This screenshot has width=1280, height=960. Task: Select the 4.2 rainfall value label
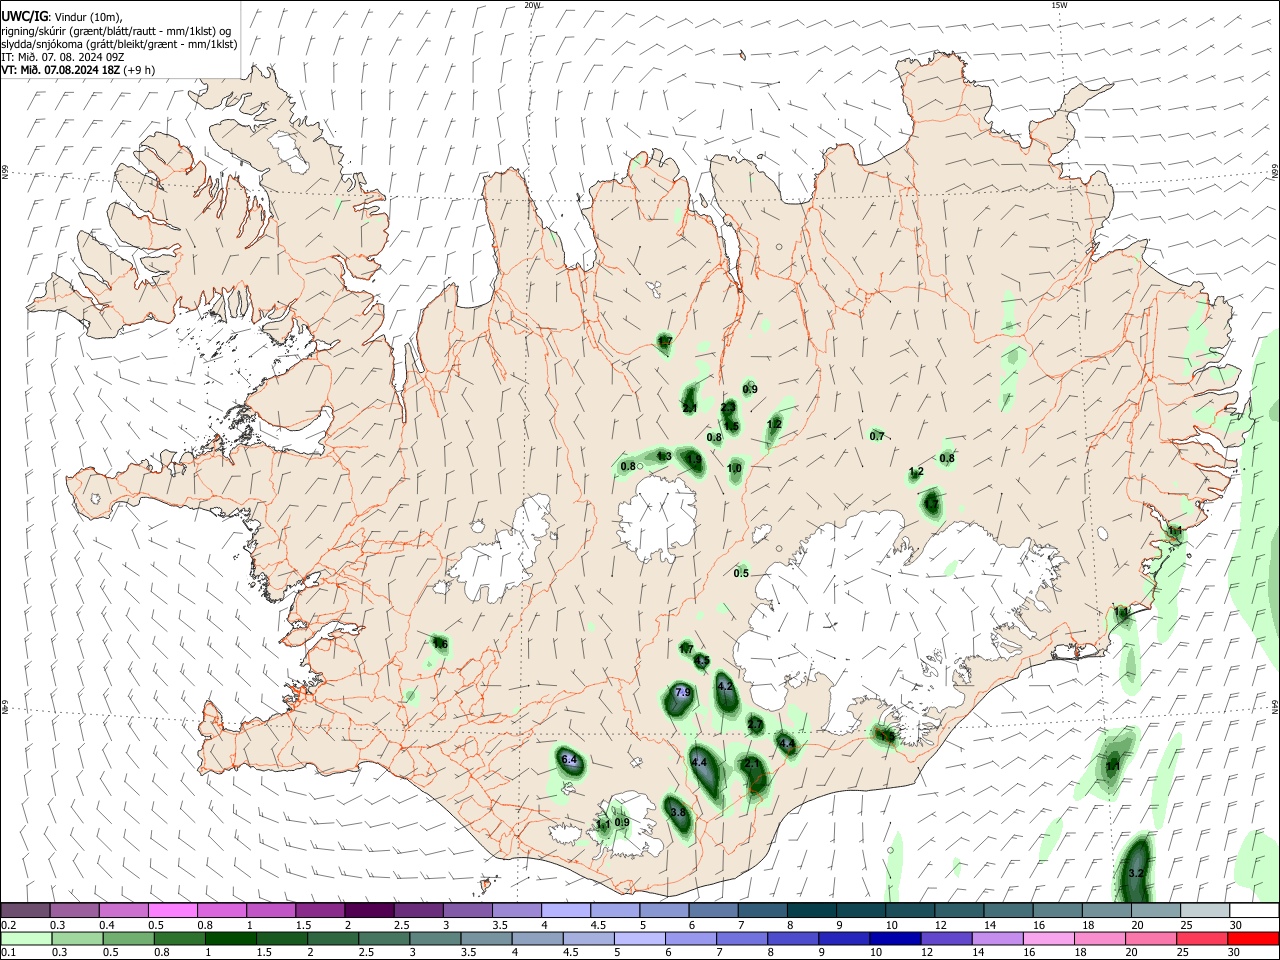point(726,687)
